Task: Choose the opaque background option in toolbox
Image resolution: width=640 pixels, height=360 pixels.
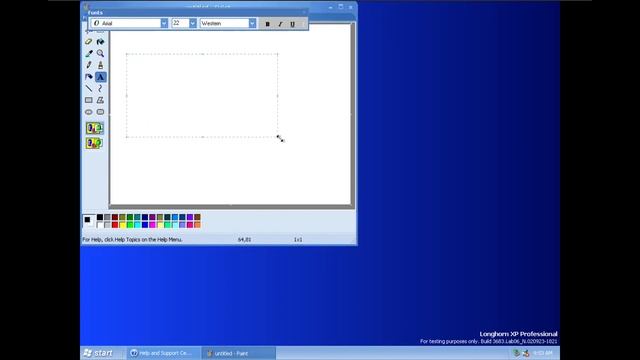Action: 94,128
